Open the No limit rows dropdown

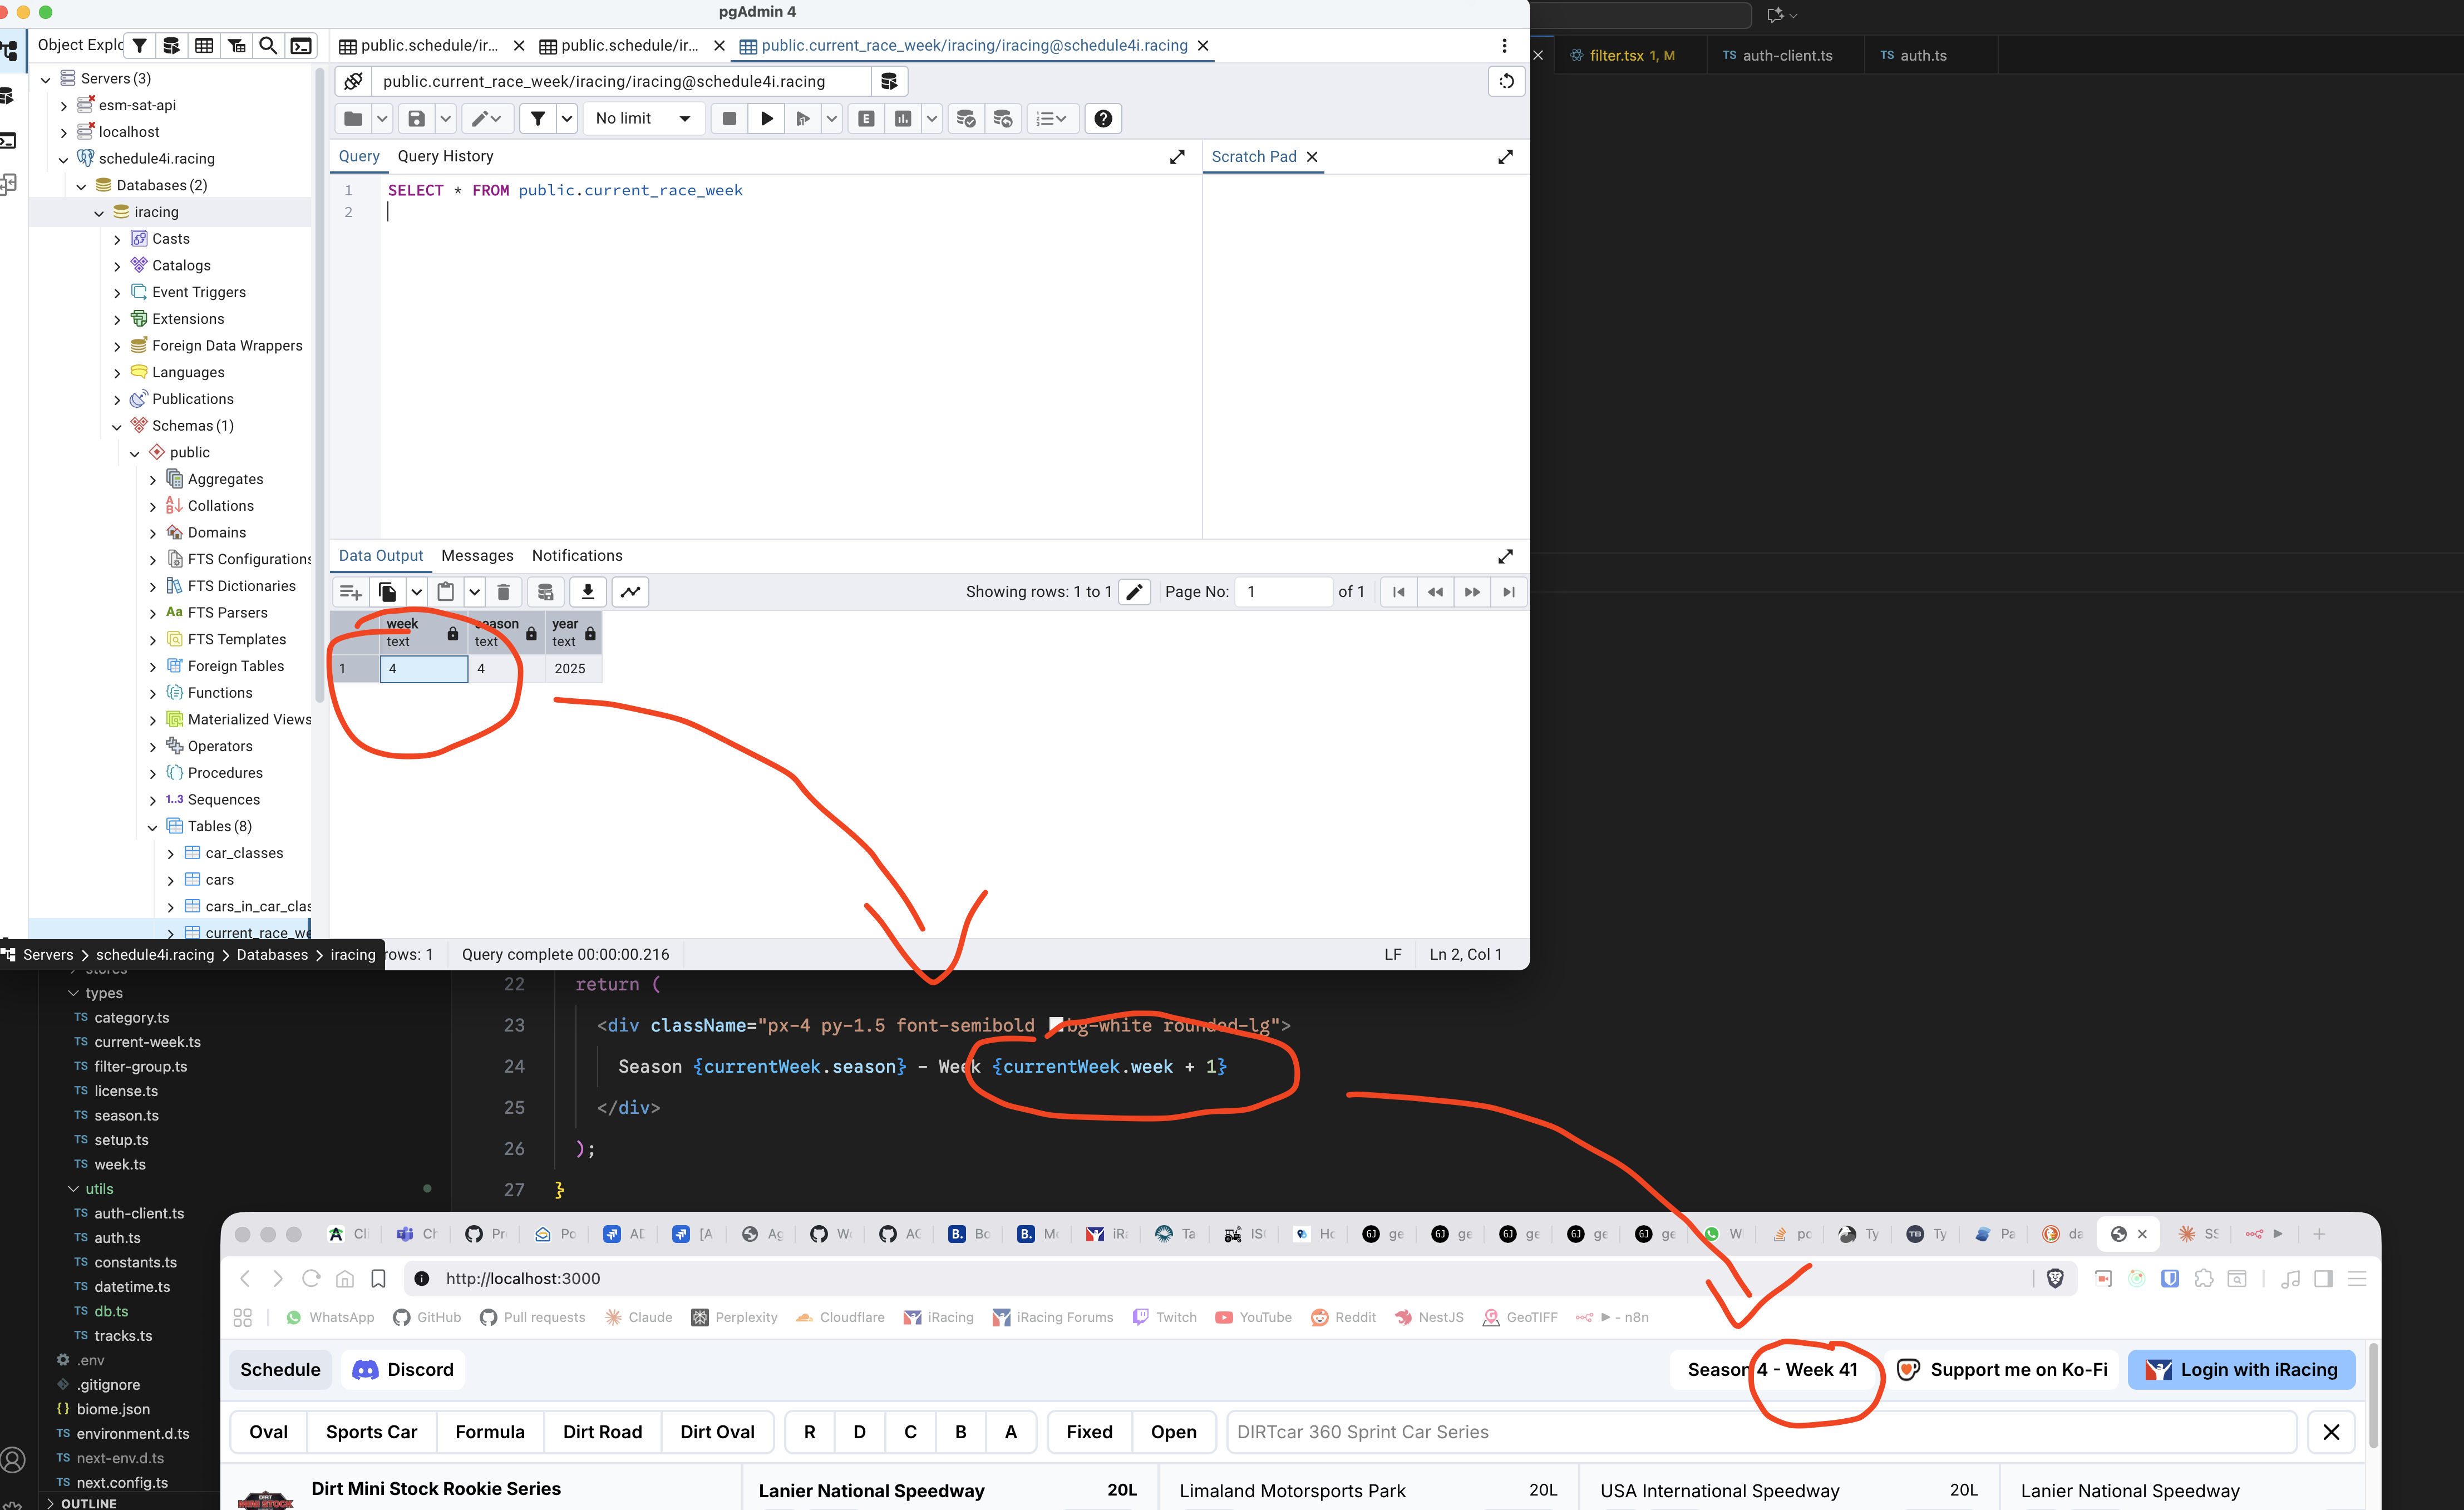coord(643,119)
